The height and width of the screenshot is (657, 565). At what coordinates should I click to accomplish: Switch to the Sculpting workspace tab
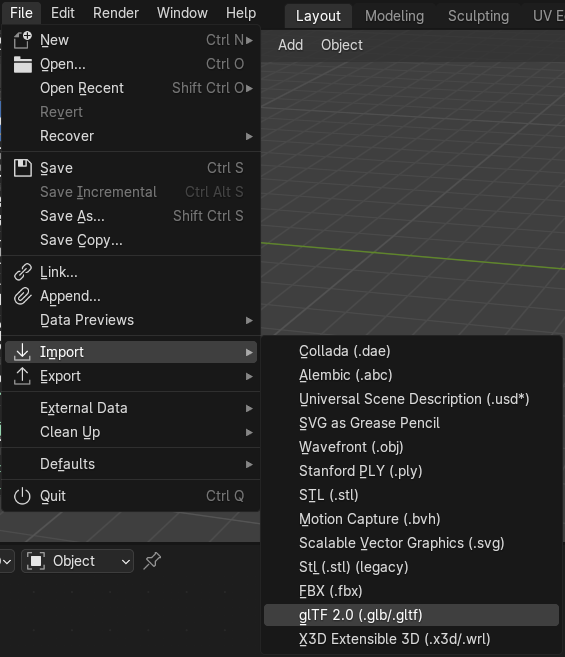(x=478, y=16)
